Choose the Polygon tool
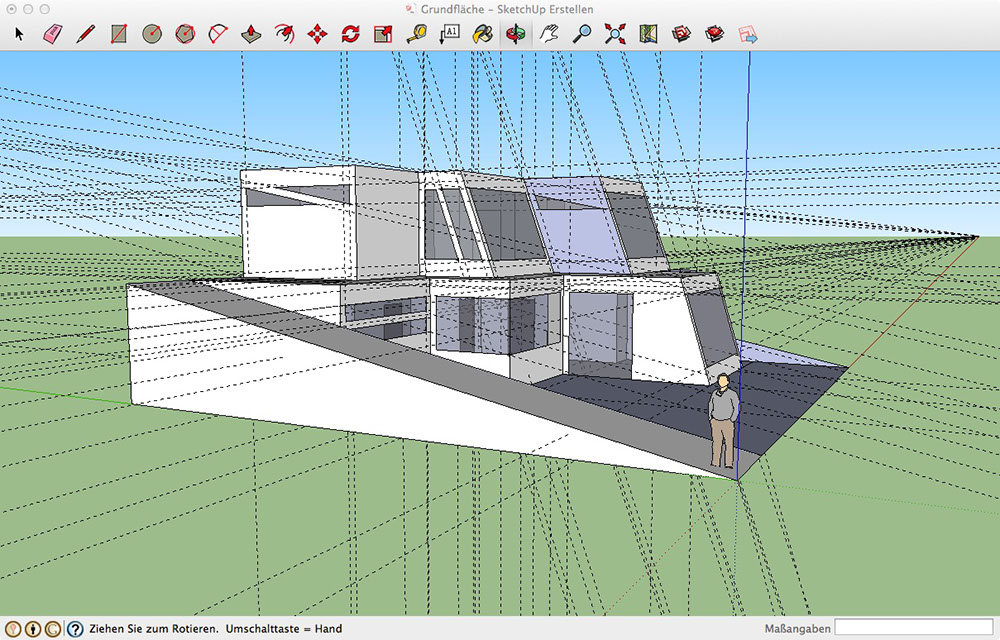Screen dimensions: 1000x640 (184, 34)
